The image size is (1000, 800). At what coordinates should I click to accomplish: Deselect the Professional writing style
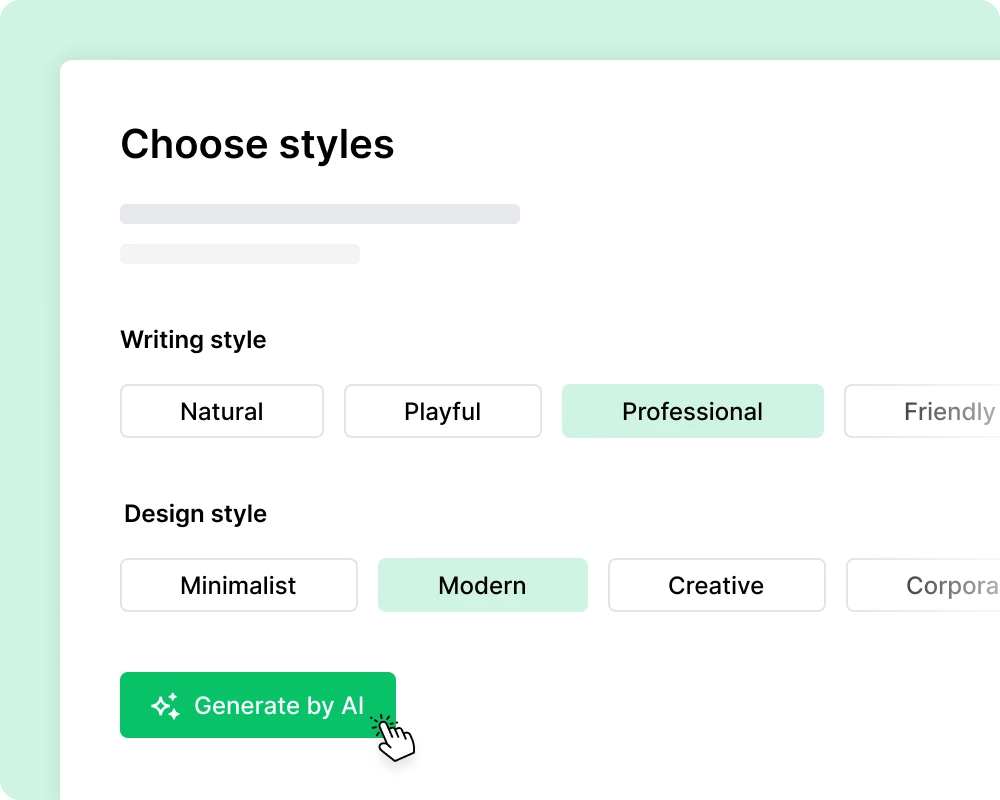692,411
